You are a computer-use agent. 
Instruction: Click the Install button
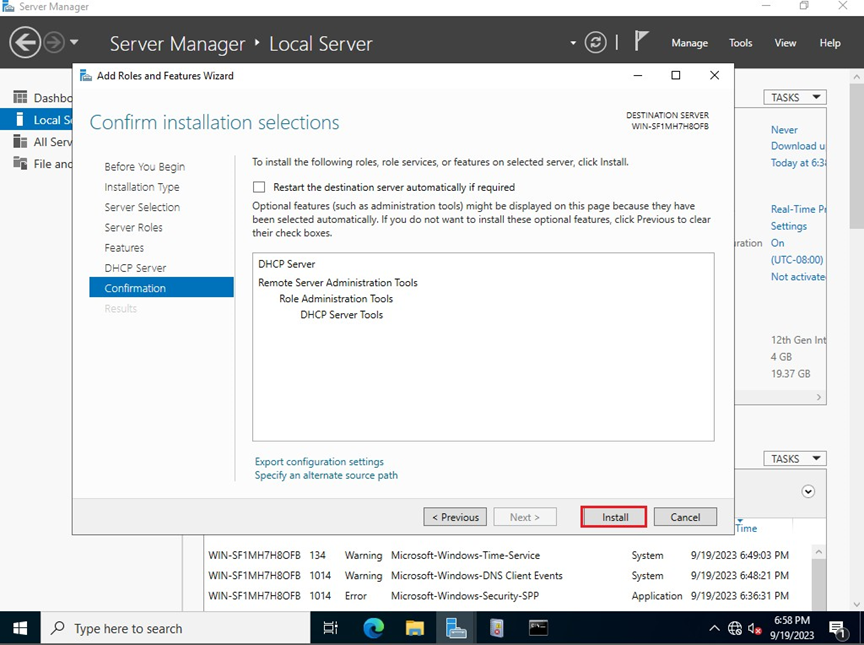[x=614, y=517]
